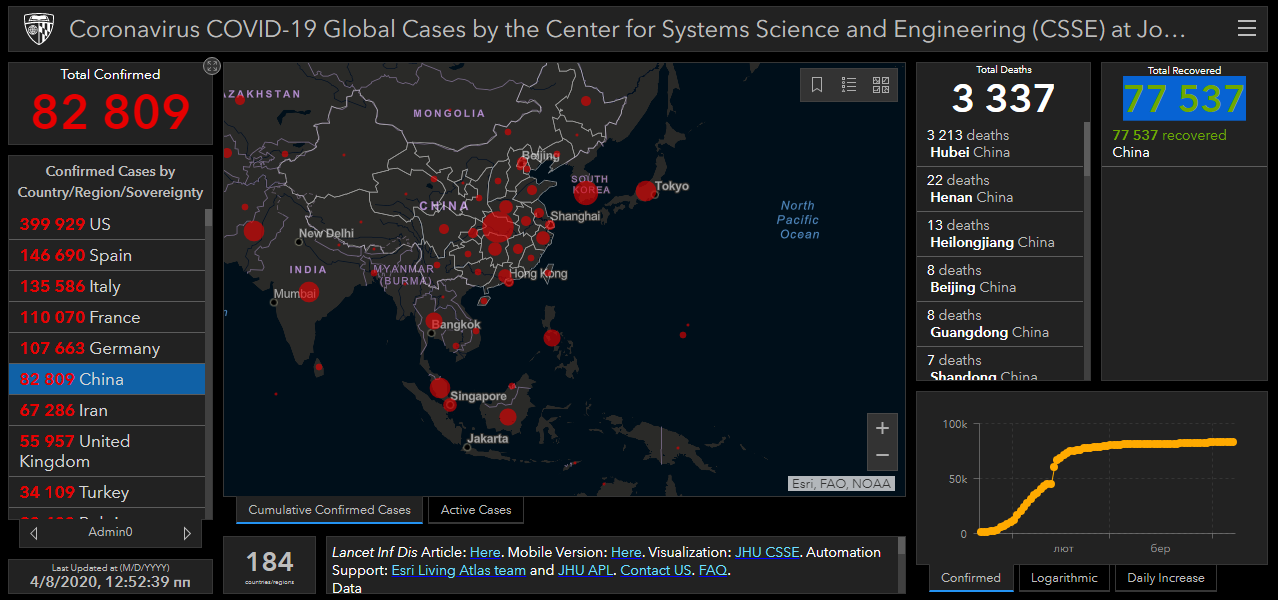Open the basemap gallery grid button
The width and height of the screenshot is (1278, 600).
tap(881, 85)
